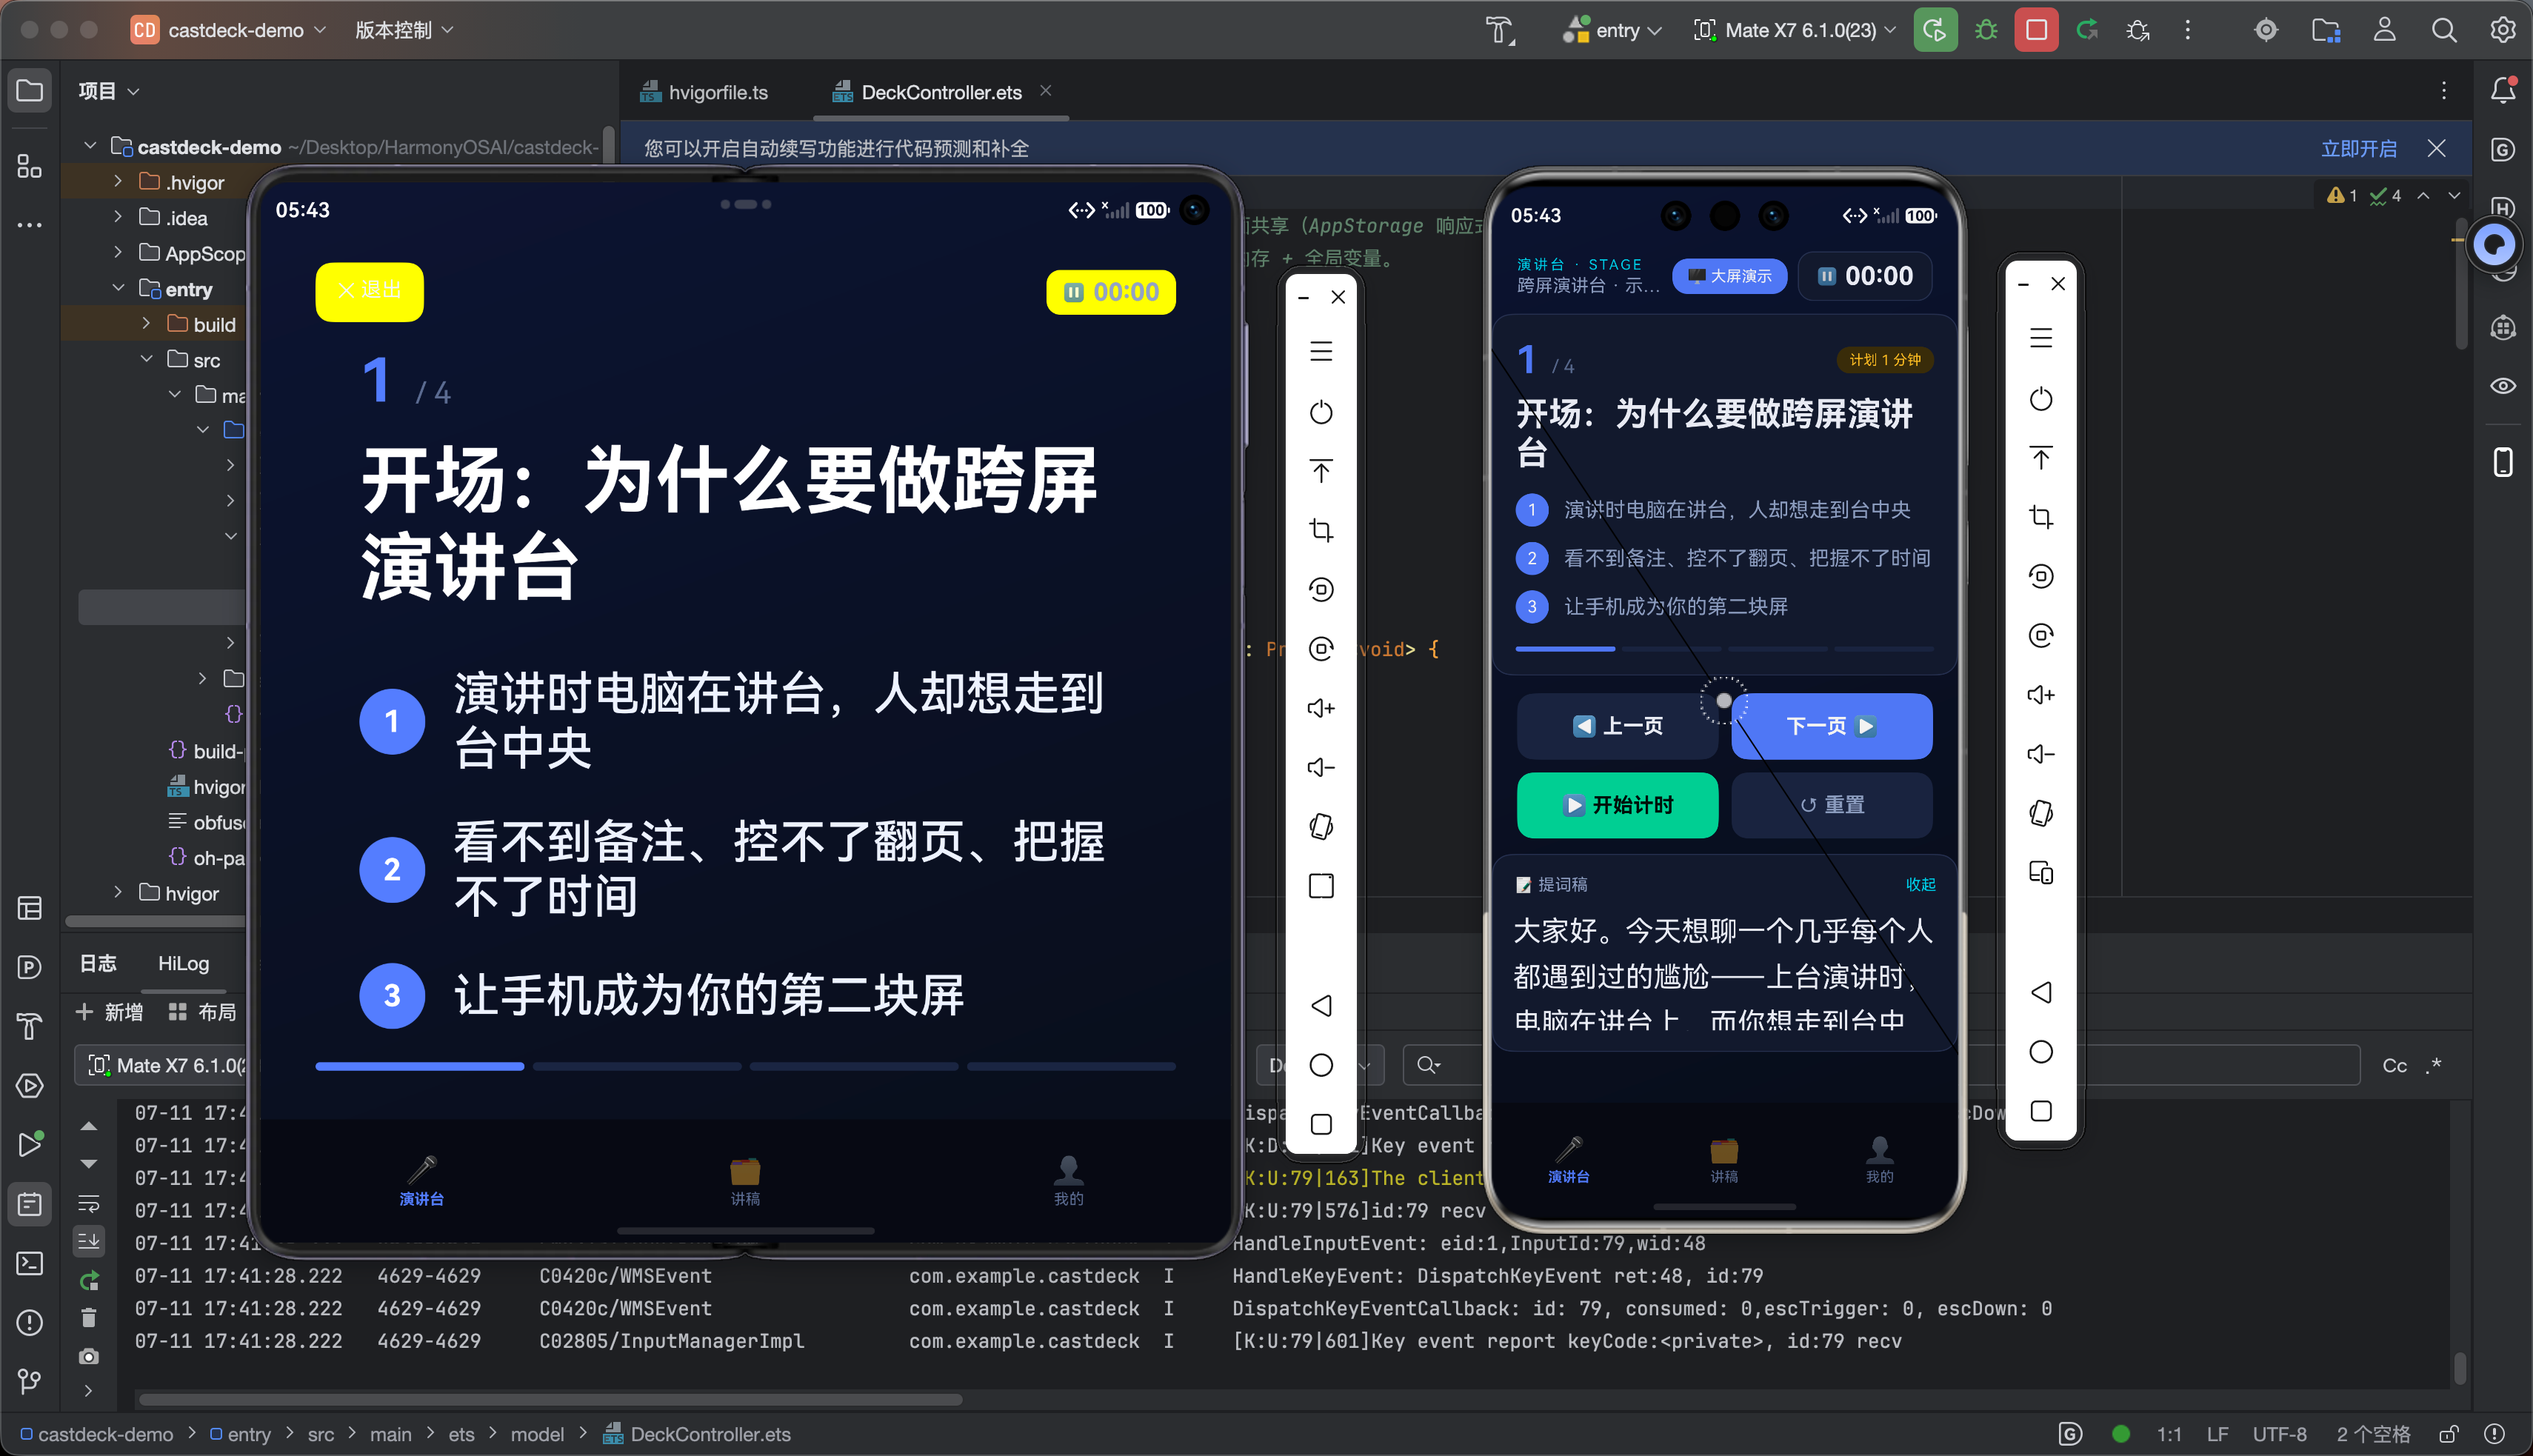Click slide progress bar on phone

point(1724,649)
